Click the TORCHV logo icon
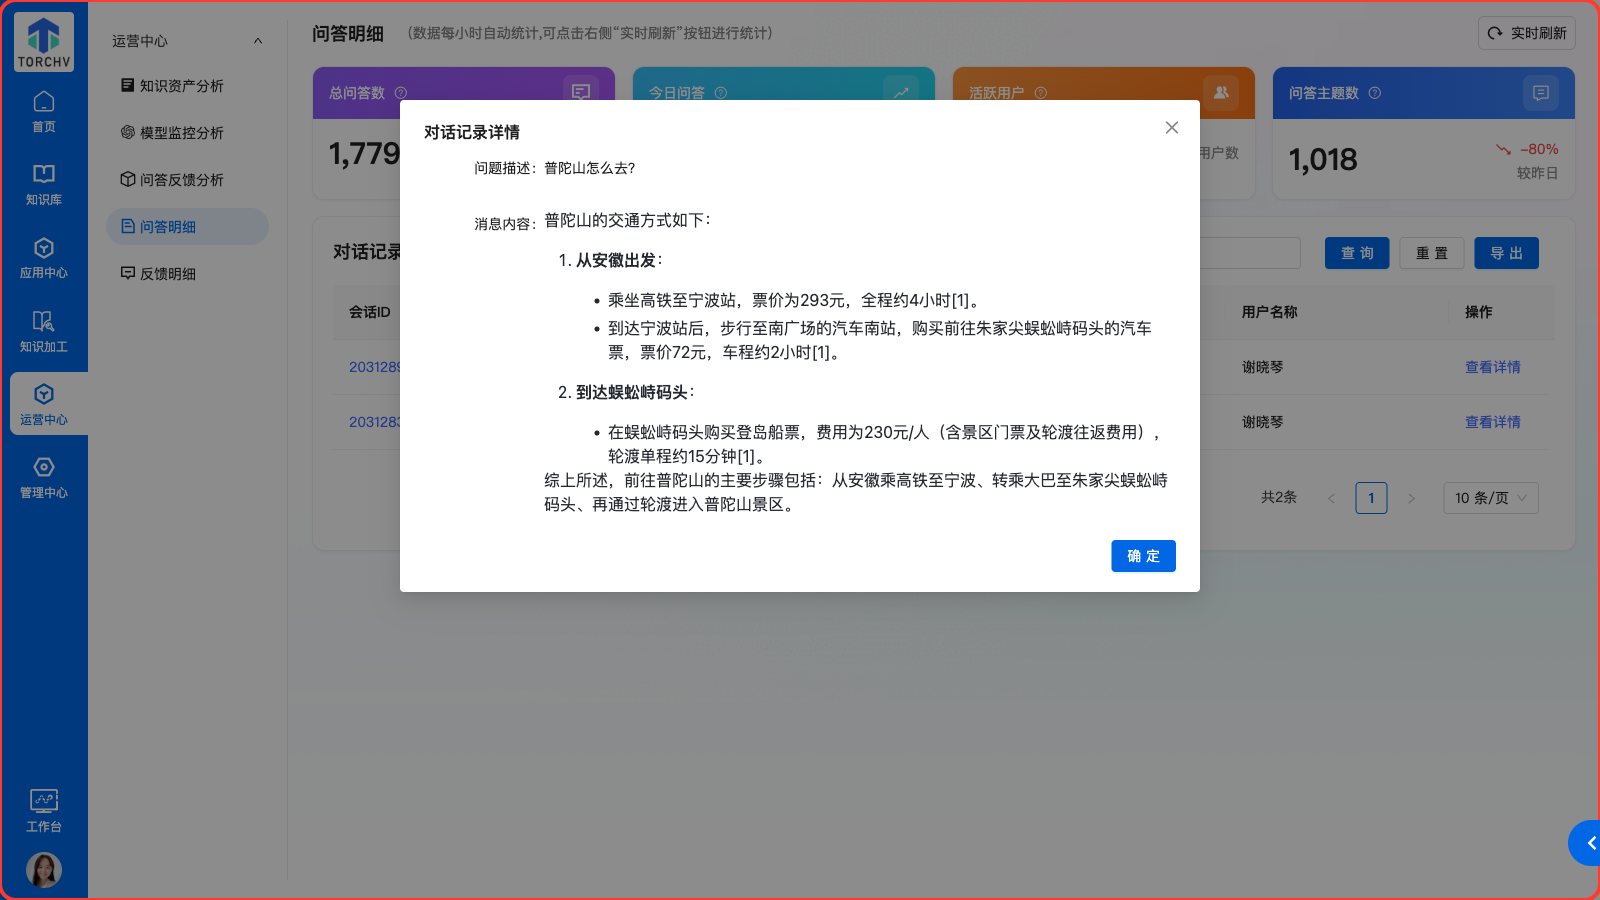The height and width of the screenshot is (900, 1600). pyautogui.click(x=44, y=42)
